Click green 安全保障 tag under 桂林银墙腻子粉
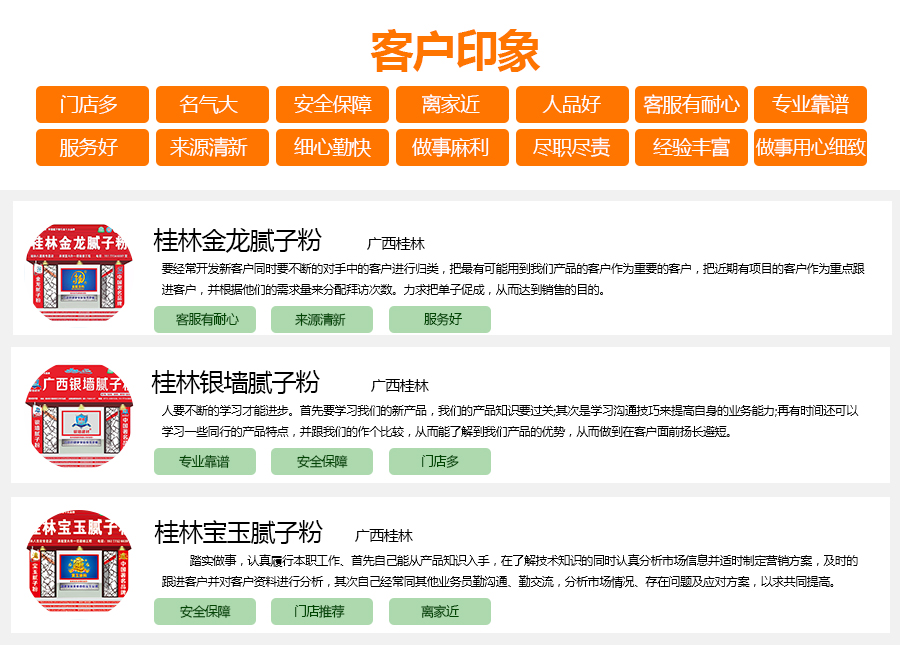The image size is (900, 645). (x=322, y=461)
